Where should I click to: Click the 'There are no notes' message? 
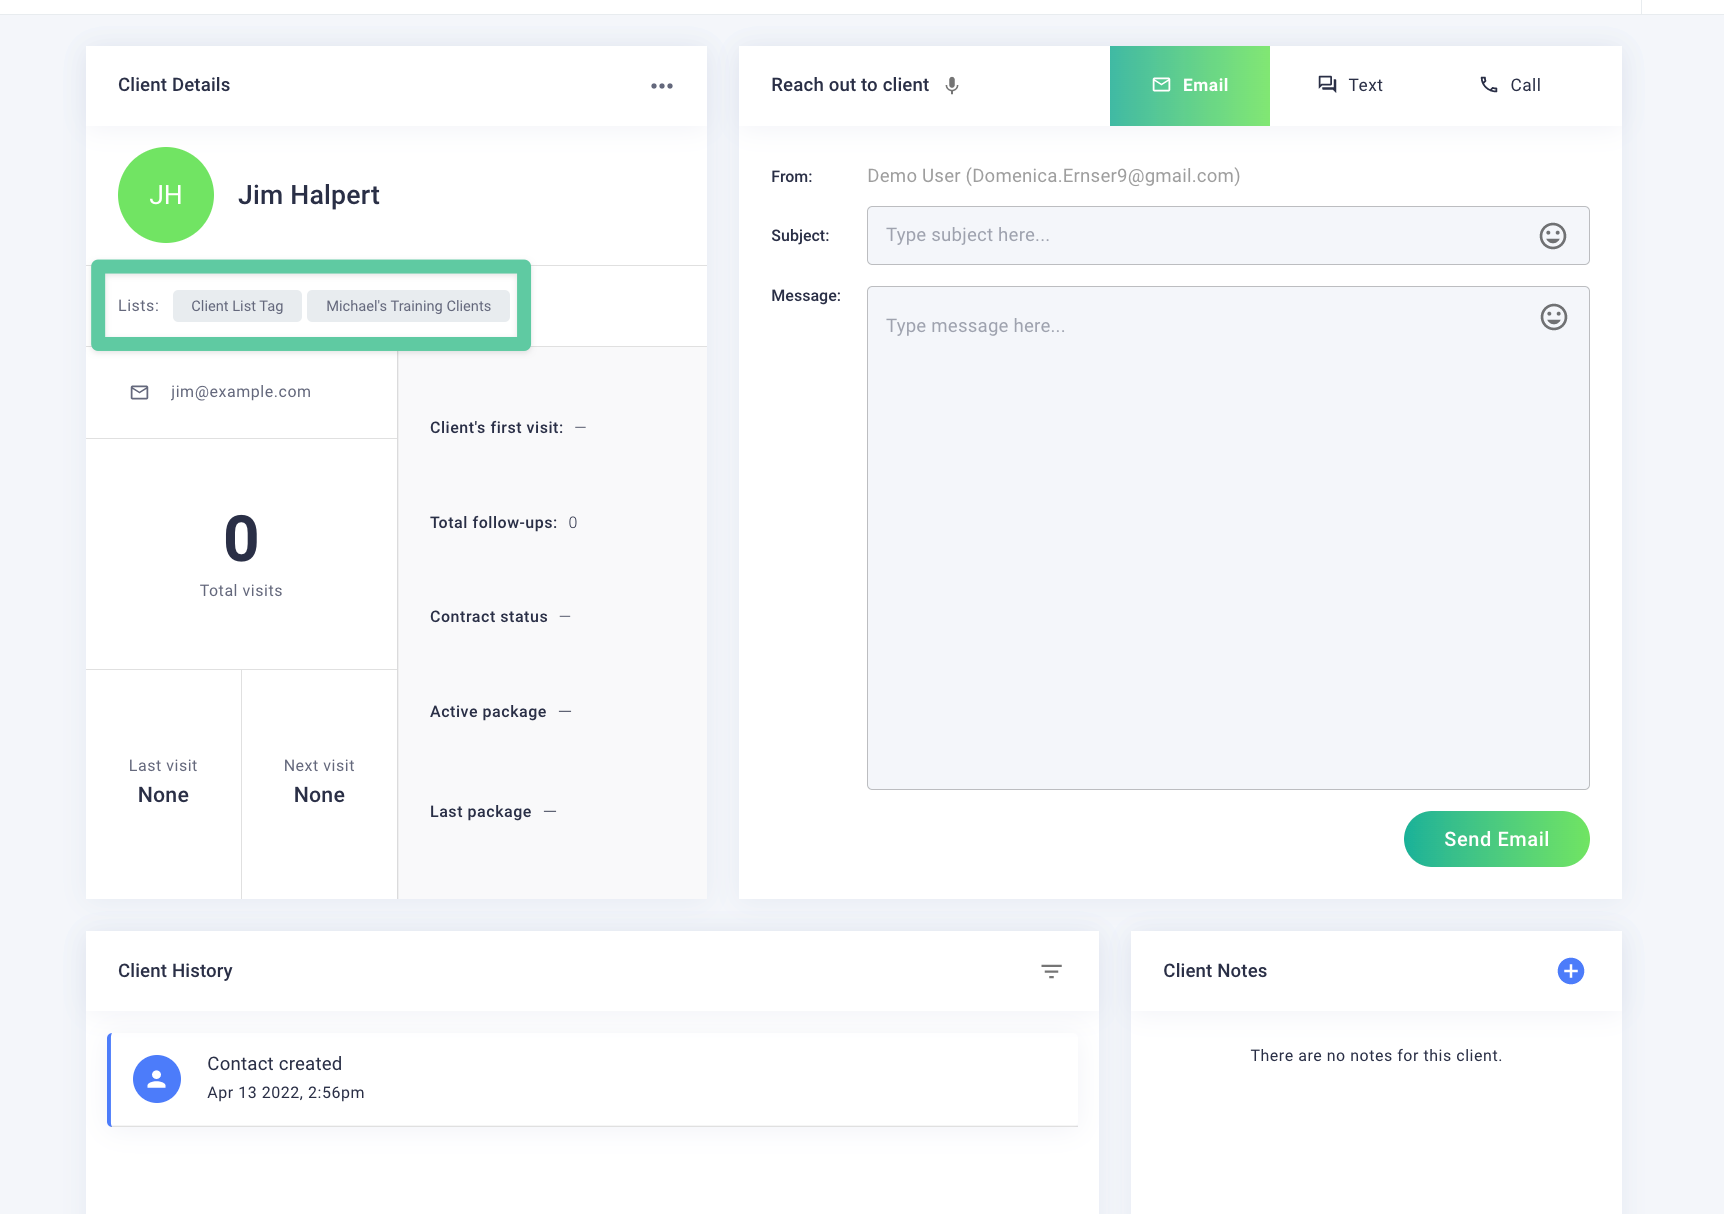(x=1376, y=1056)
